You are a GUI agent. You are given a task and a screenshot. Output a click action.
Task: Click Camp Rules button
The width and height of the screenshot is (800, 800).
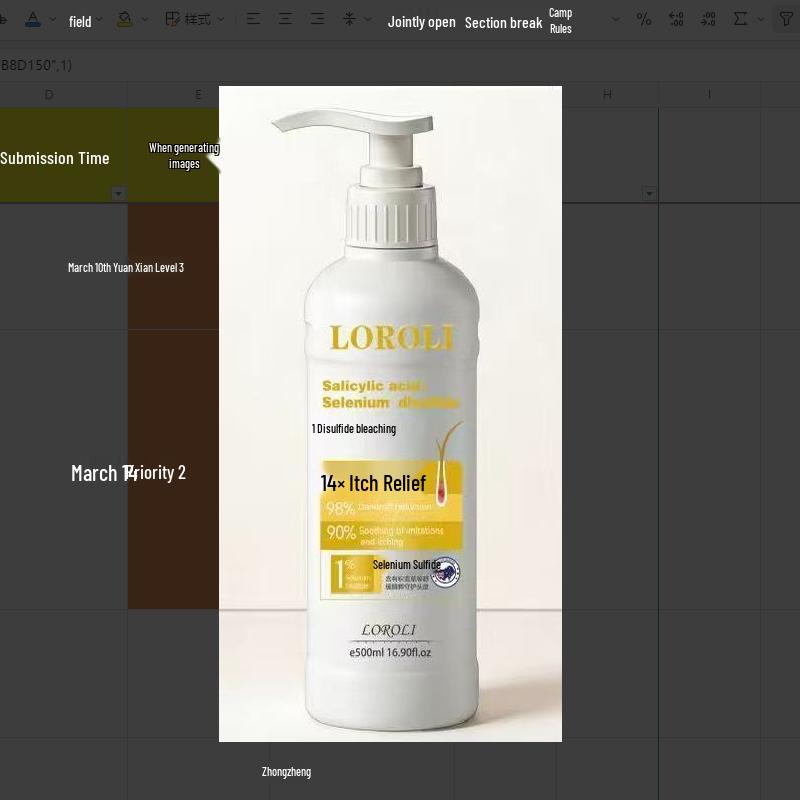560,21
